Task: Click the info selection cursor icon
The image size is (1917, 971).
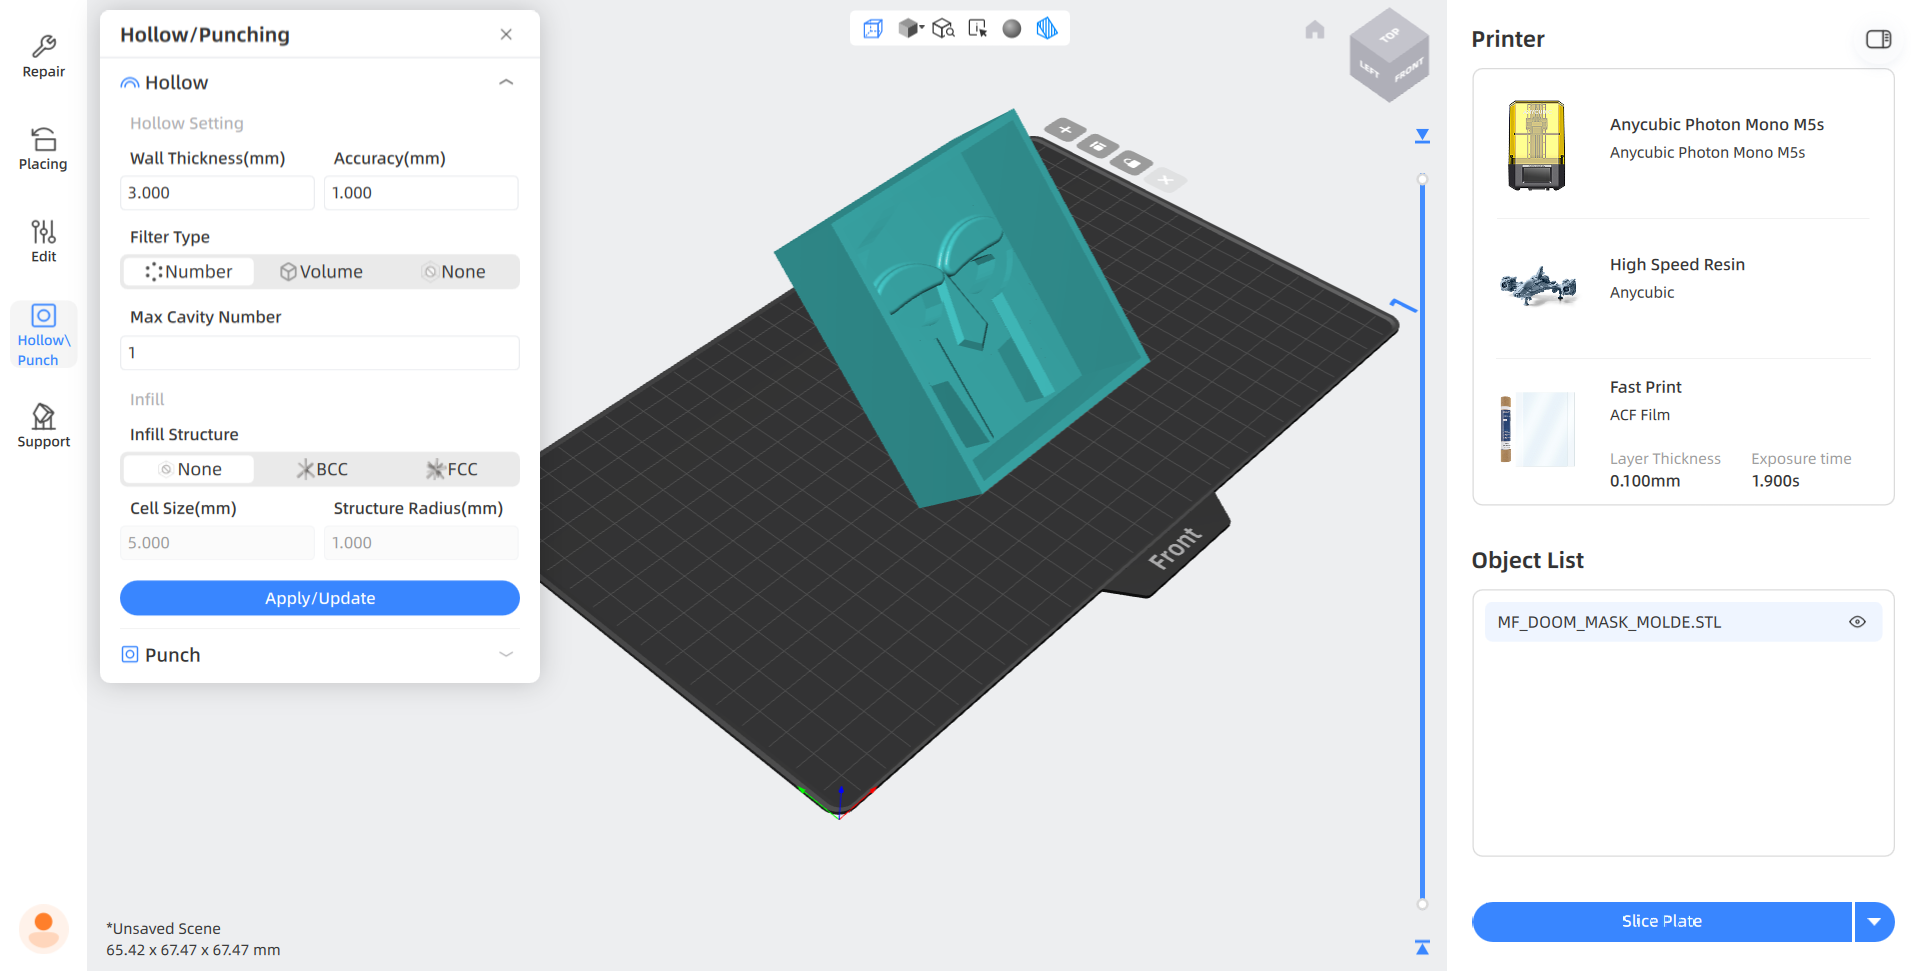Action: (978, 28)
